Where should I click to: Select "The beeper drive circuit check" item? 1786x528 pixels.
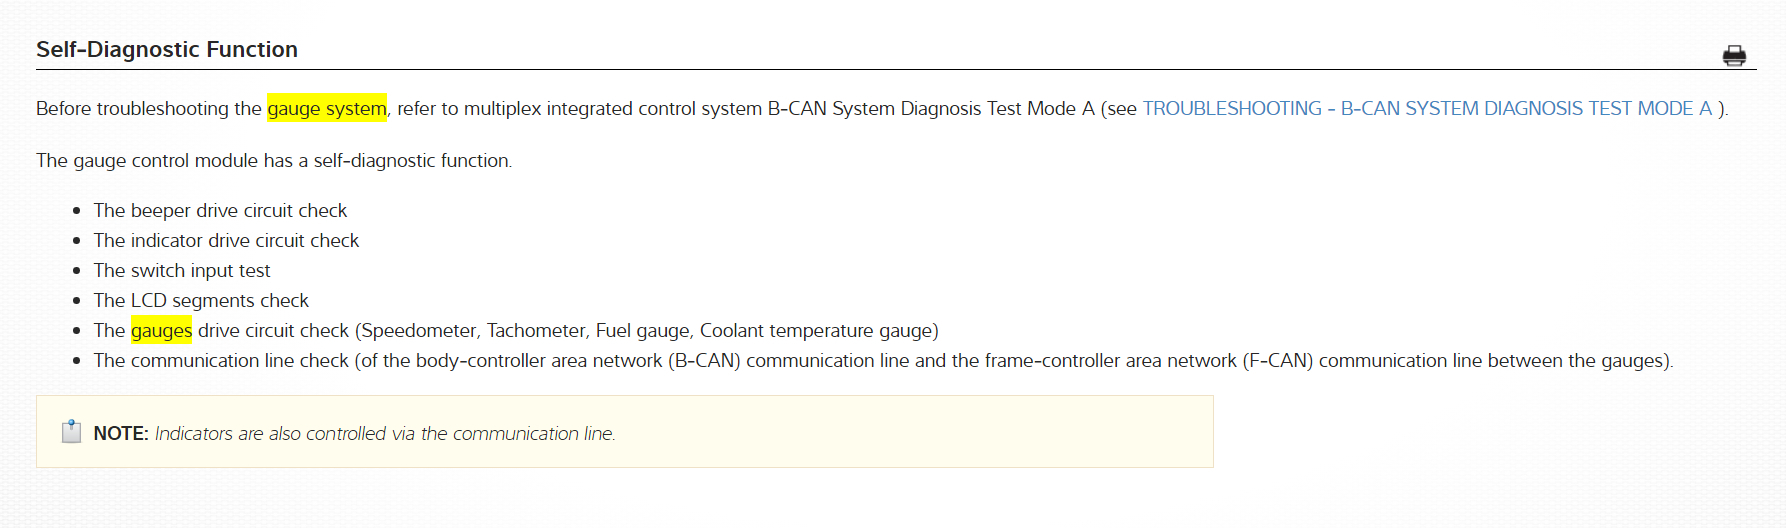(x=220, y=211)
